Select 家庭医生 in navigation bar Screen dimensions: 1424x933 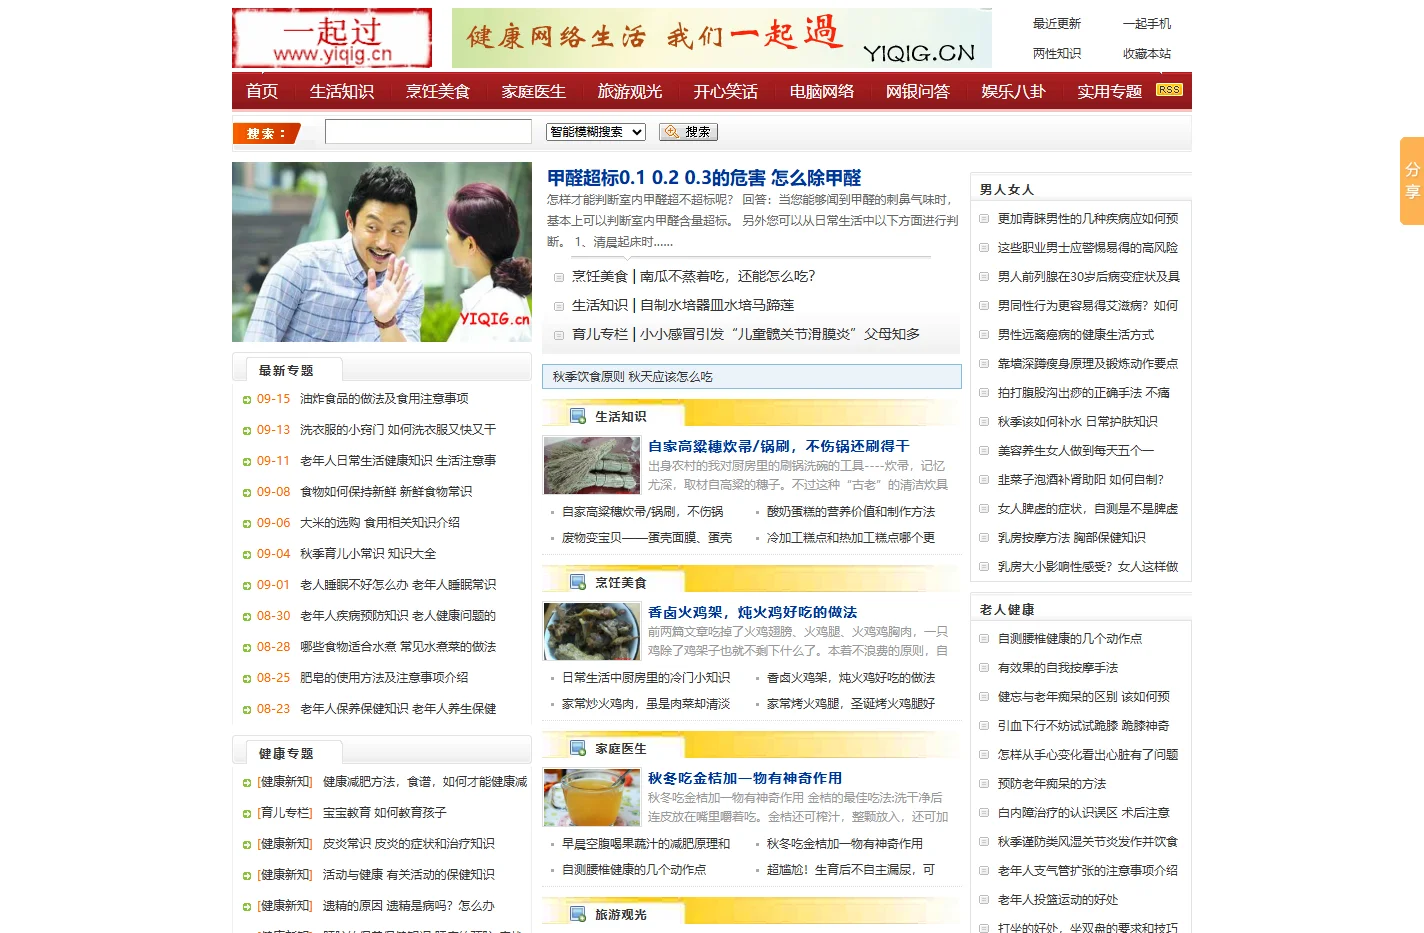click(534, 91)
